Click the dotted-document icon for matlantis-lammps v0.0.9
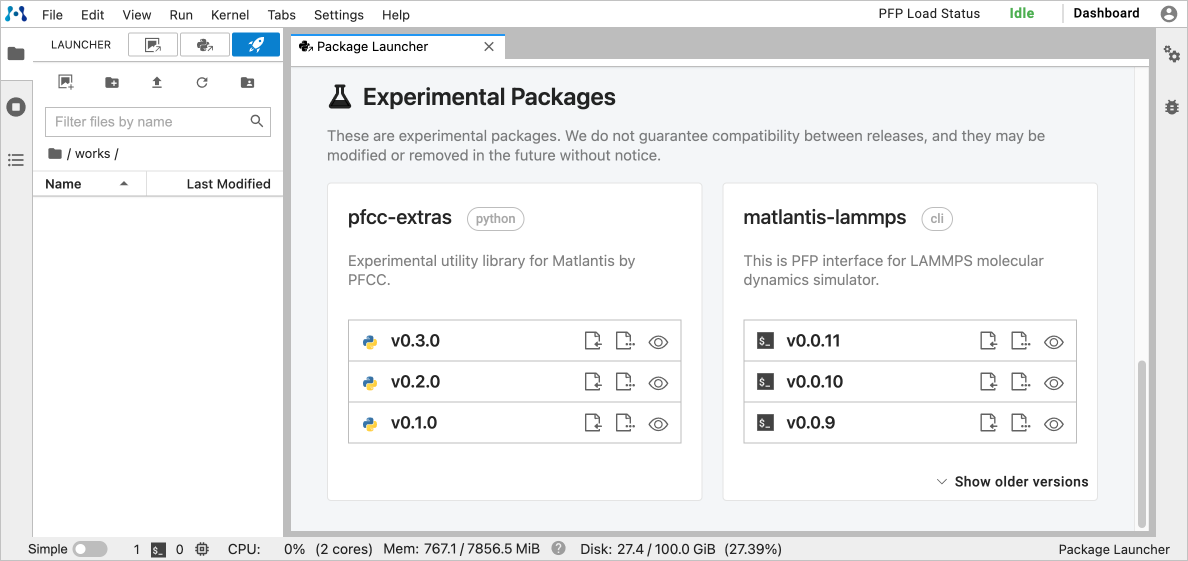The width and height of the screenshot is (1188, 561). pyautogui.click(x=1020, y=423)
